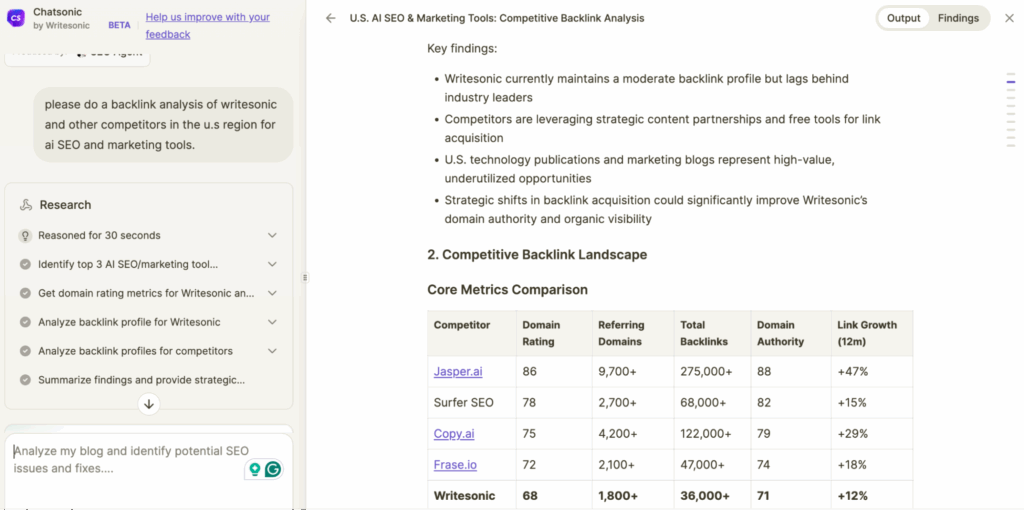1024x510 pixels.
Task: Click the Chatsonic logo icon
Action: pos(16,18)
